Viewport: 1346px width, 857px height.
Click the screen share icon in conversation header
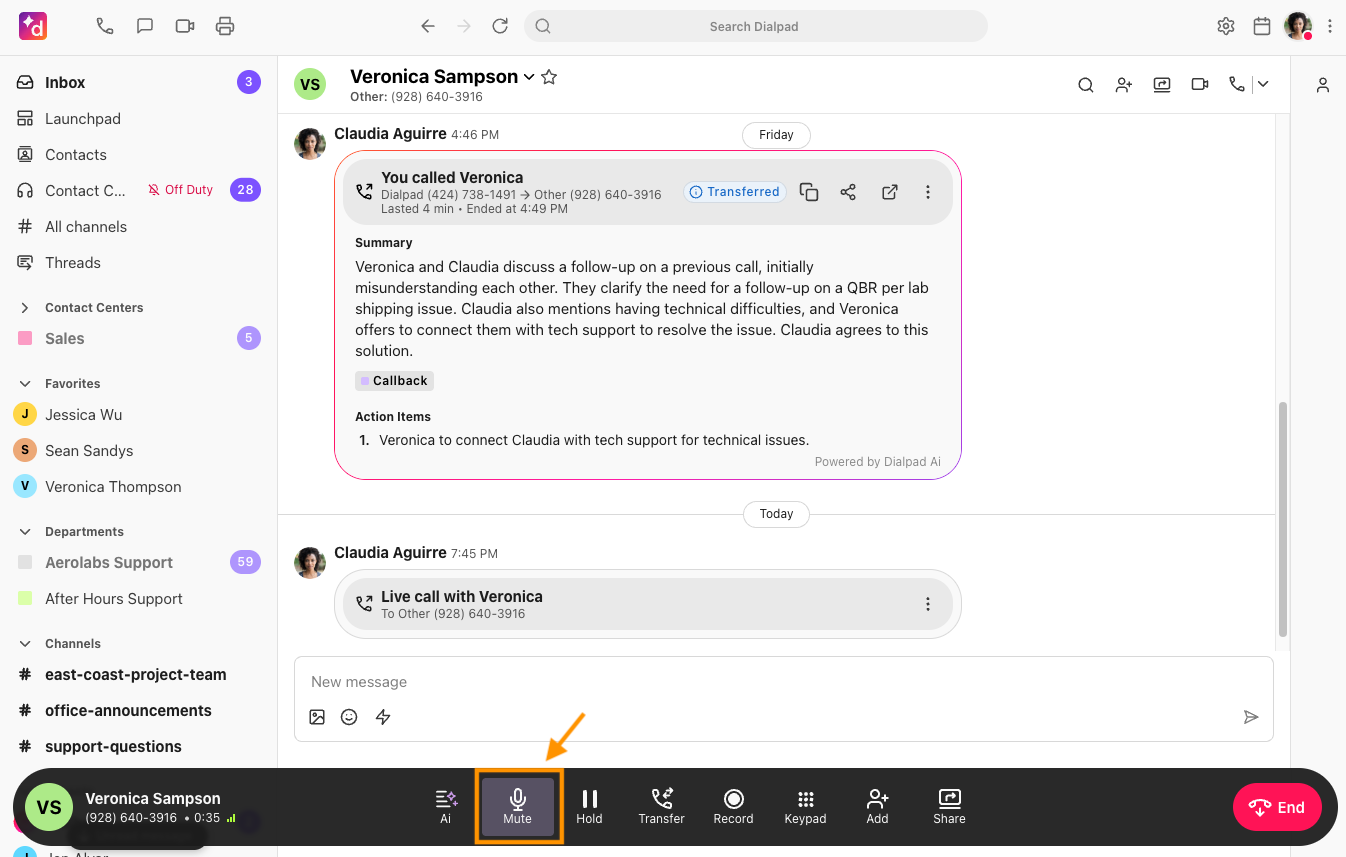1162,85
